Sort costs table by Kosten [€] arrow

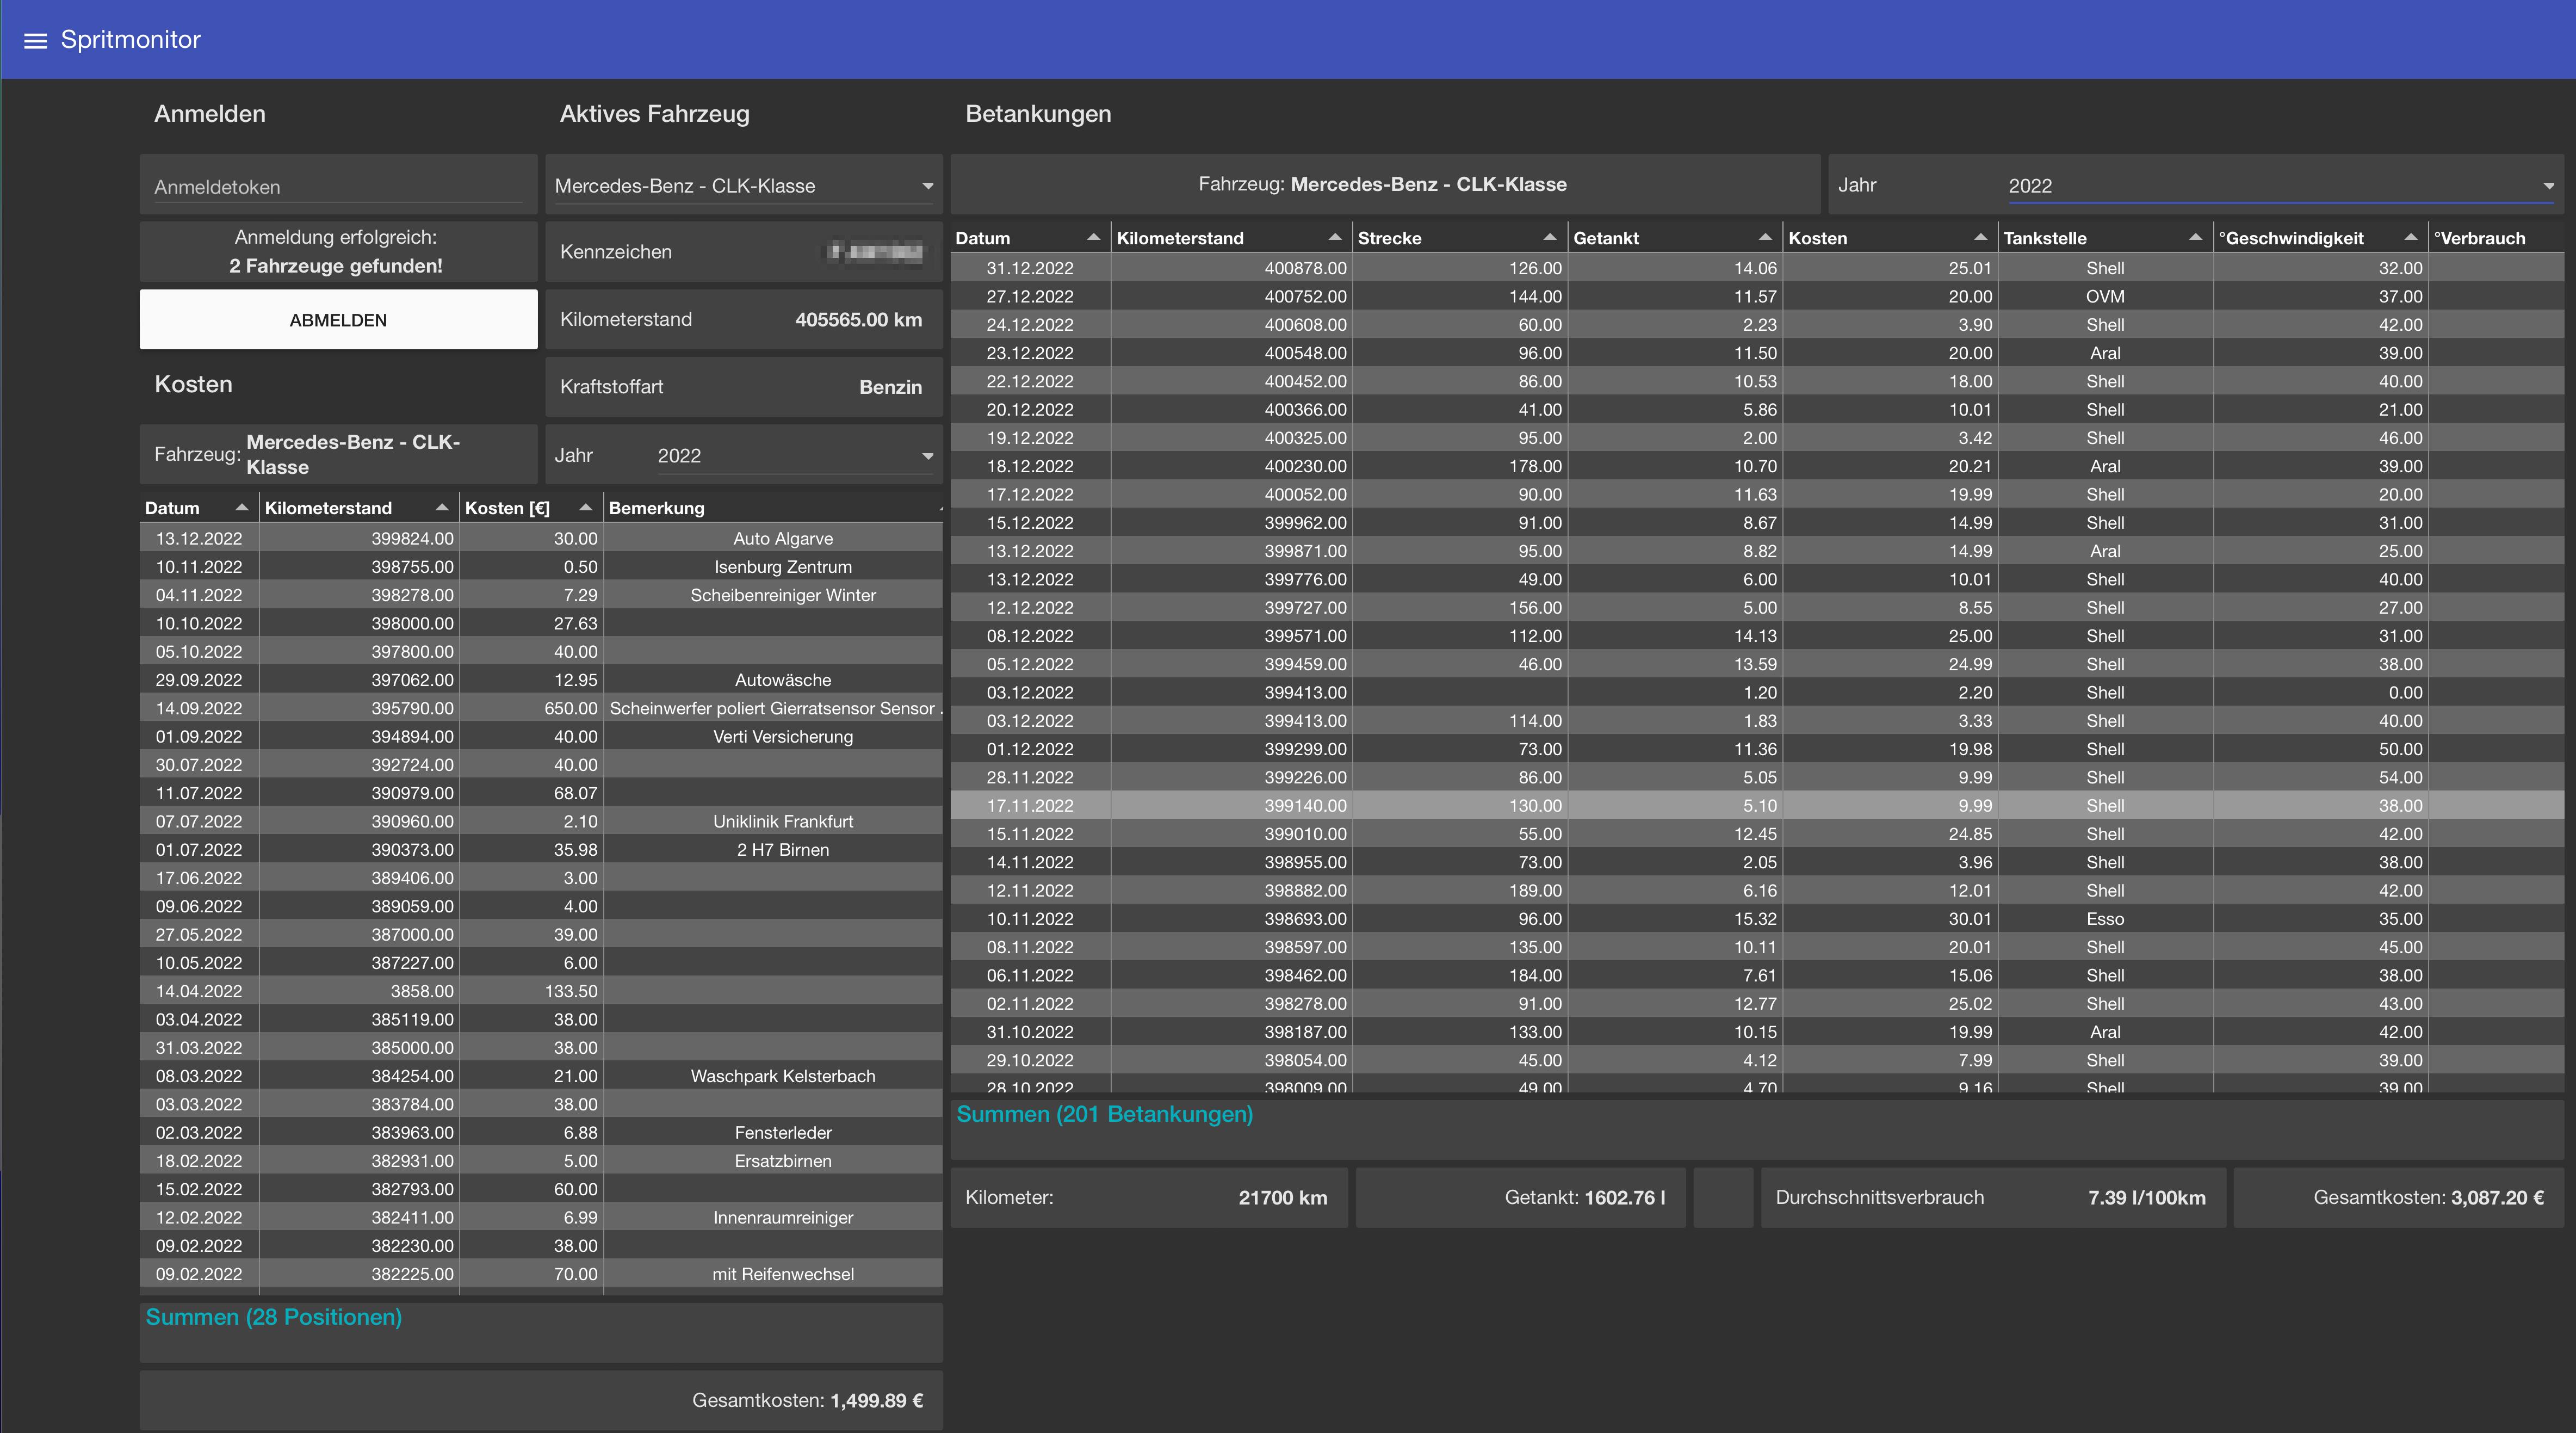click(x=585, y=507)
